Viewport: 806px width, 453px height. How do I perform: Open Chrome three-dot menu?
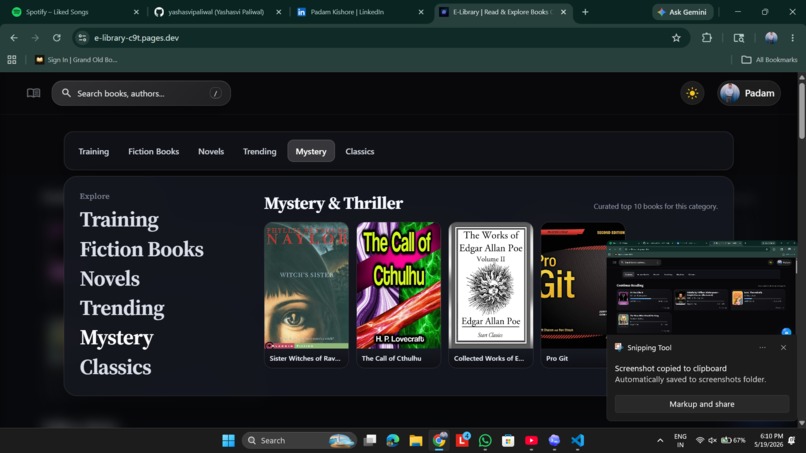793,38
